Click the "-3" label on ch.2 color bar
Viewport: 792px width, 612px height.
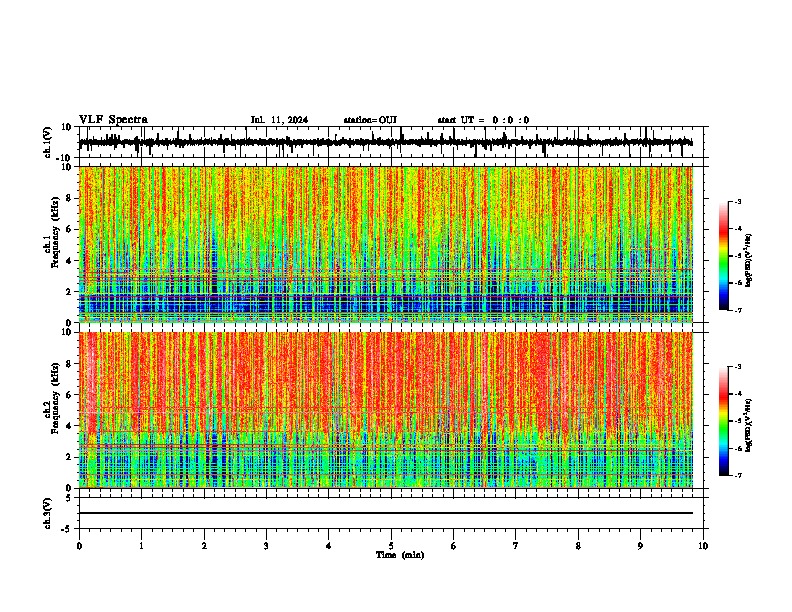point(737,367)
